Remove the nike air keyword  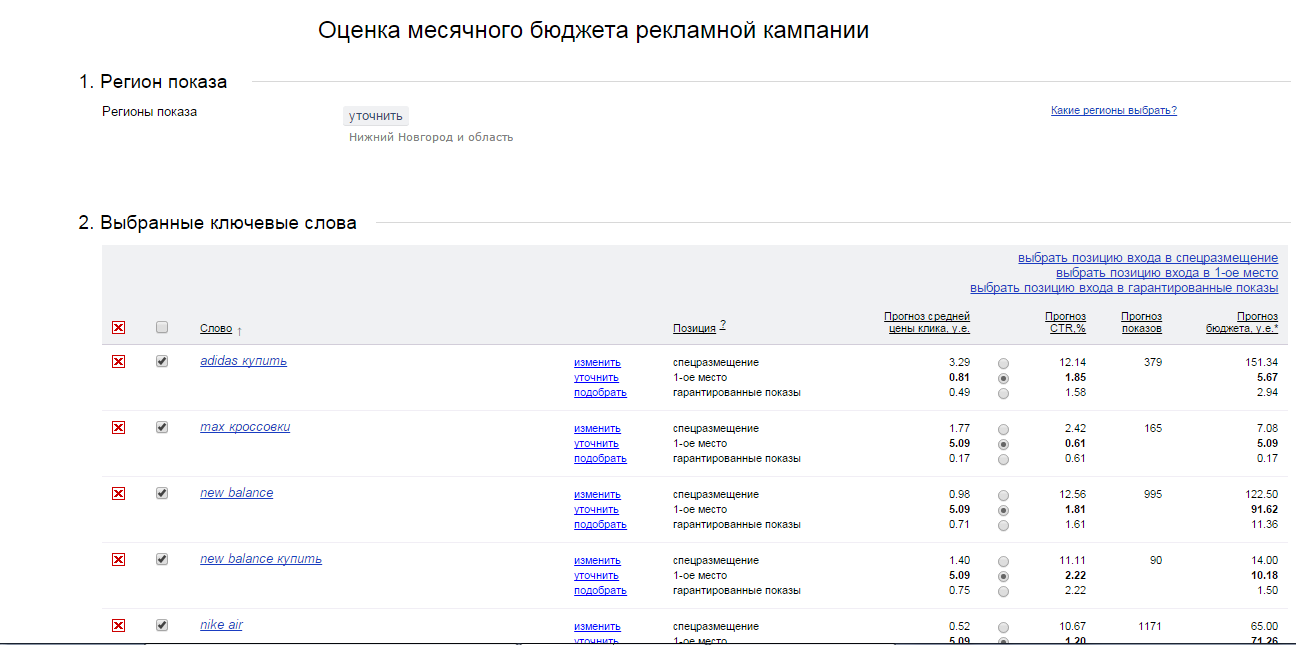click(118, 626)
